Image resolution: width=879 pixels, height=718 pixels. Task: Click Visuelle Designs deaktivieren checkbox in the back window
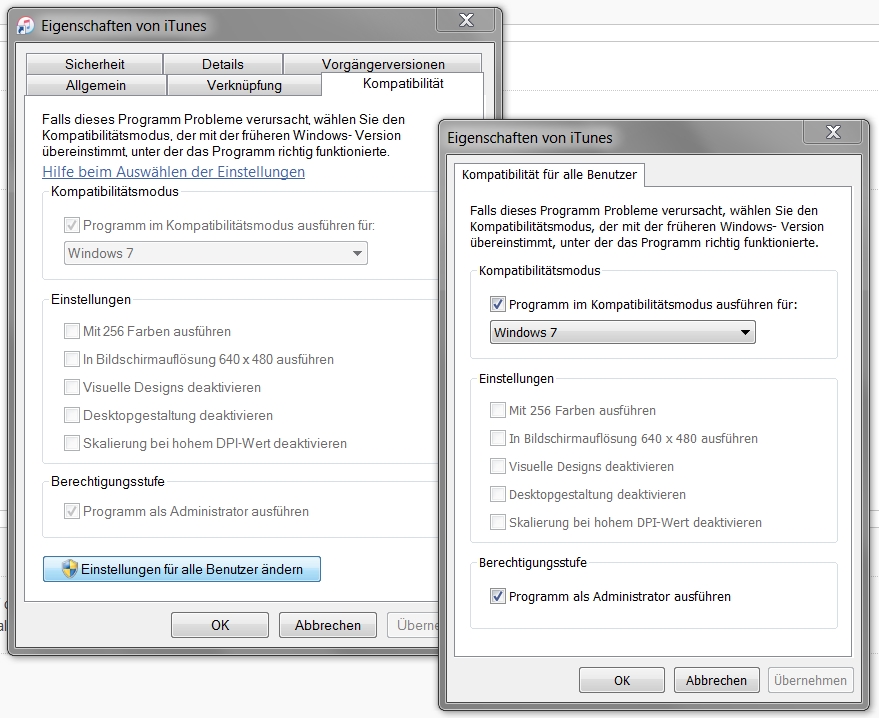point(72,387)
